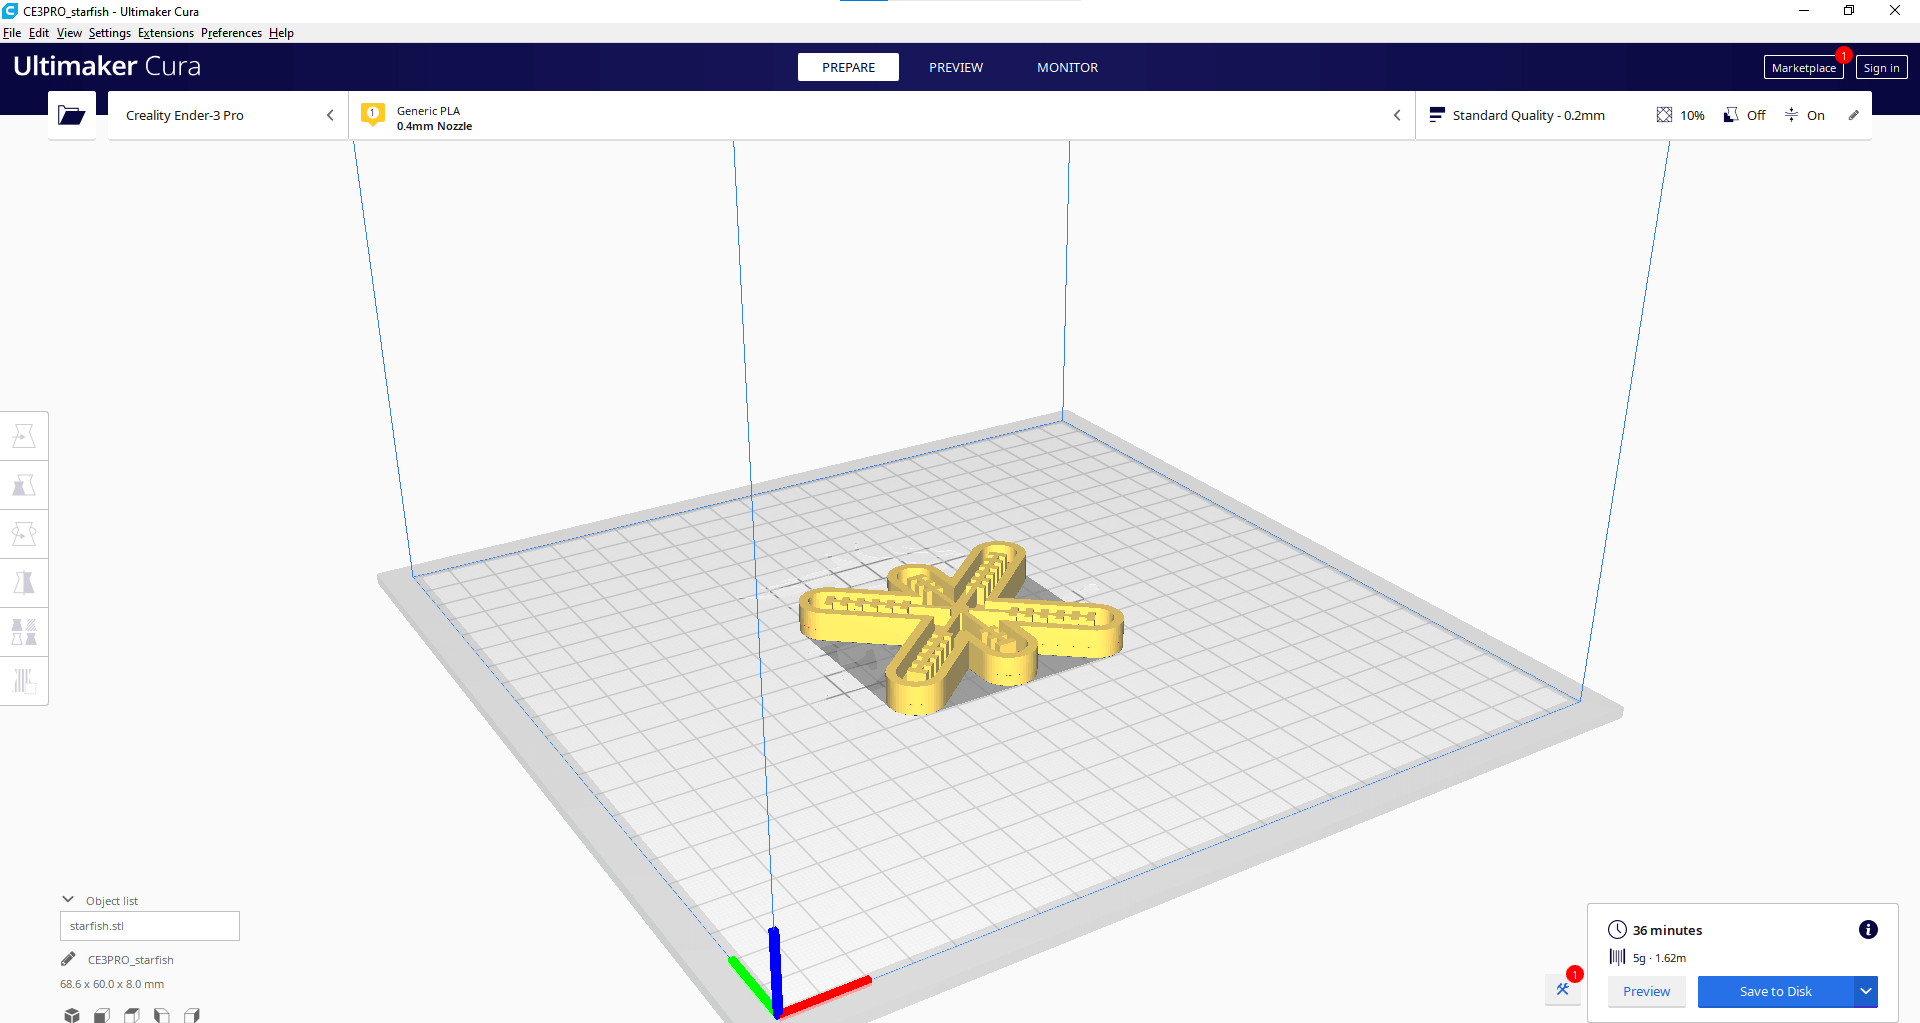Viewport: 1920px width, 1023px height.
Task: Select starfish.stl in the object list
Action: tap(150, 926)
